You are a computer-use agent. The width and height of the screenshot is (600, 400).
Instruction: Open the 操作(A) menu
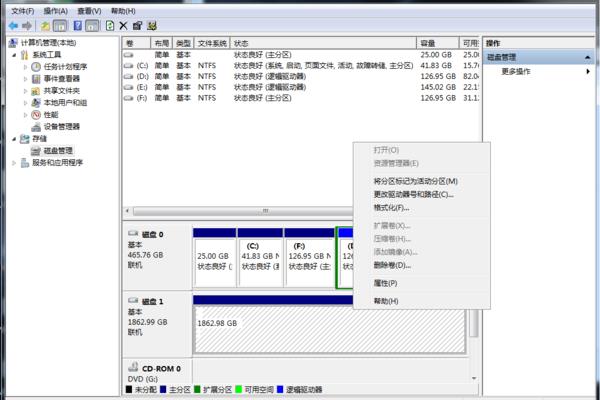click(x=55, y=11)
